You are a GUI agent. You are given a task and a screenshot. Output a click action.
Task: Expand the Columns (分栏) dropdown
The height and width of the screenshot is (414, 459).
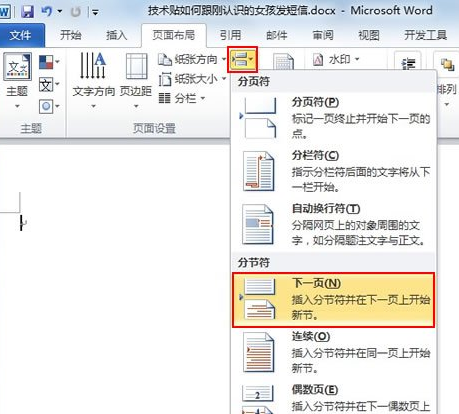point(182,98)
